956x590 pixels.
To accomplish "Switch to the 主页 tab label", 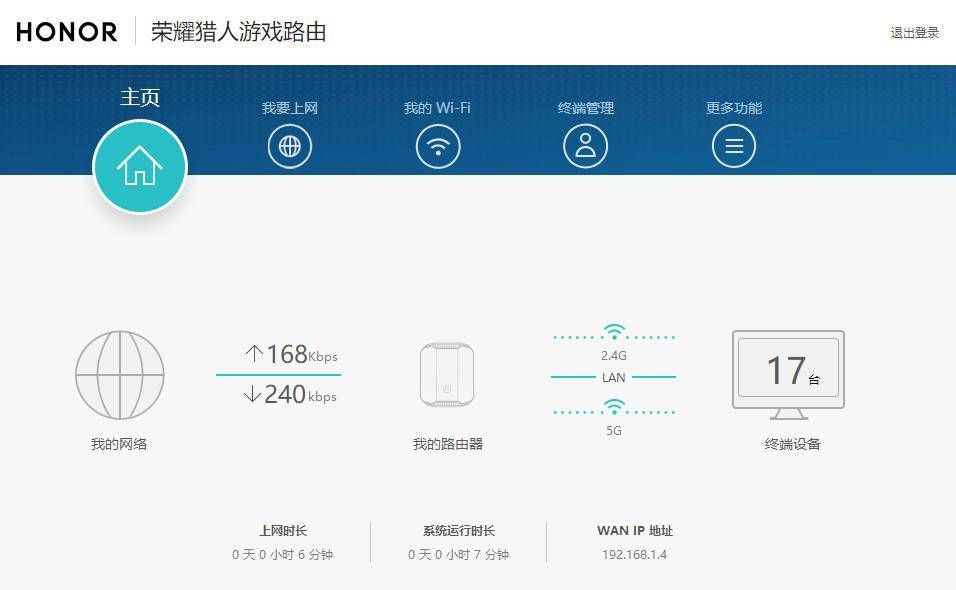I will (x=140, y=98).
